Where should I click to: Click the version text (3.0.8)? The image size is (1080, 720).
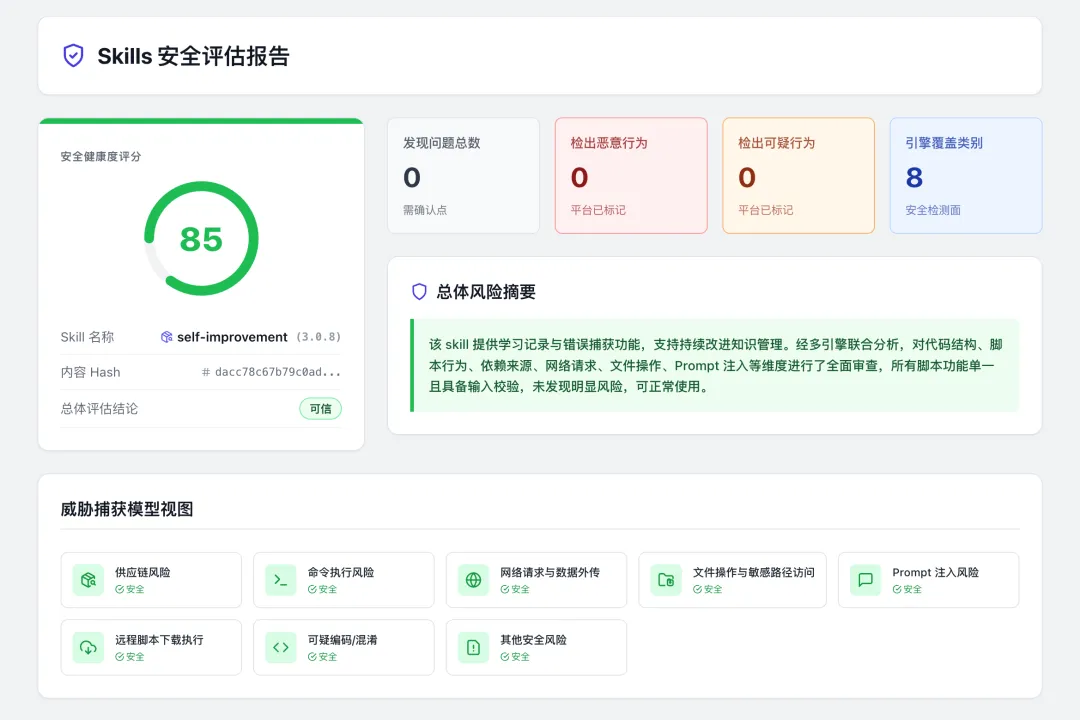coord(318,337)
